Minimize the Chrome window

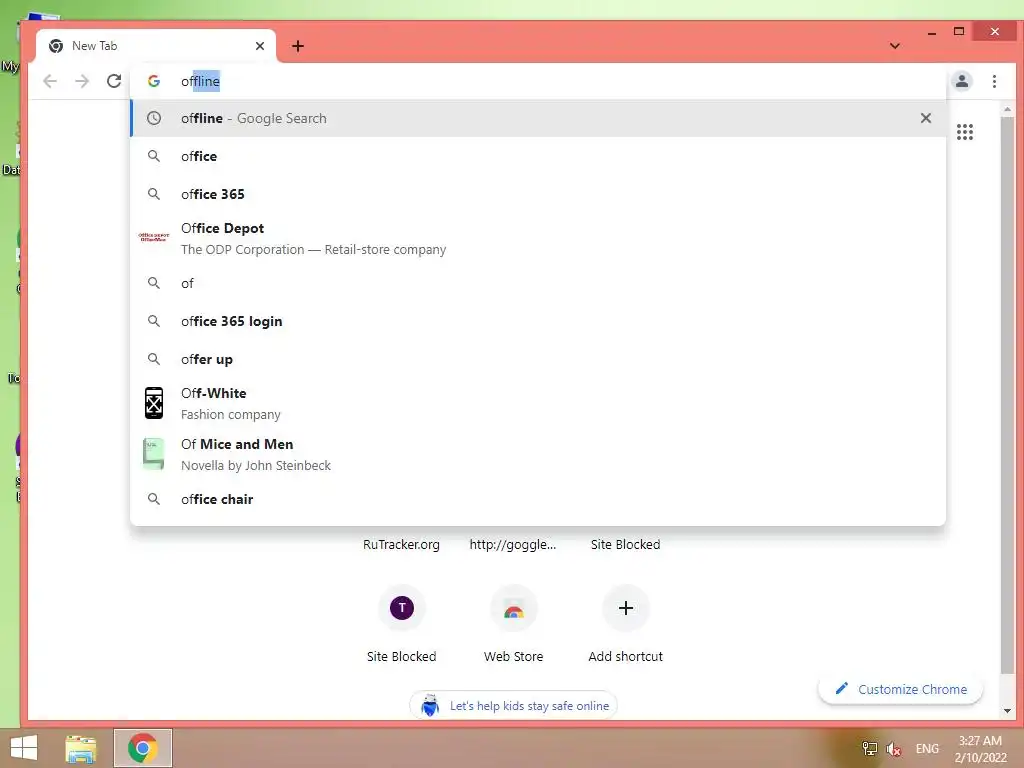coord(932,32)
